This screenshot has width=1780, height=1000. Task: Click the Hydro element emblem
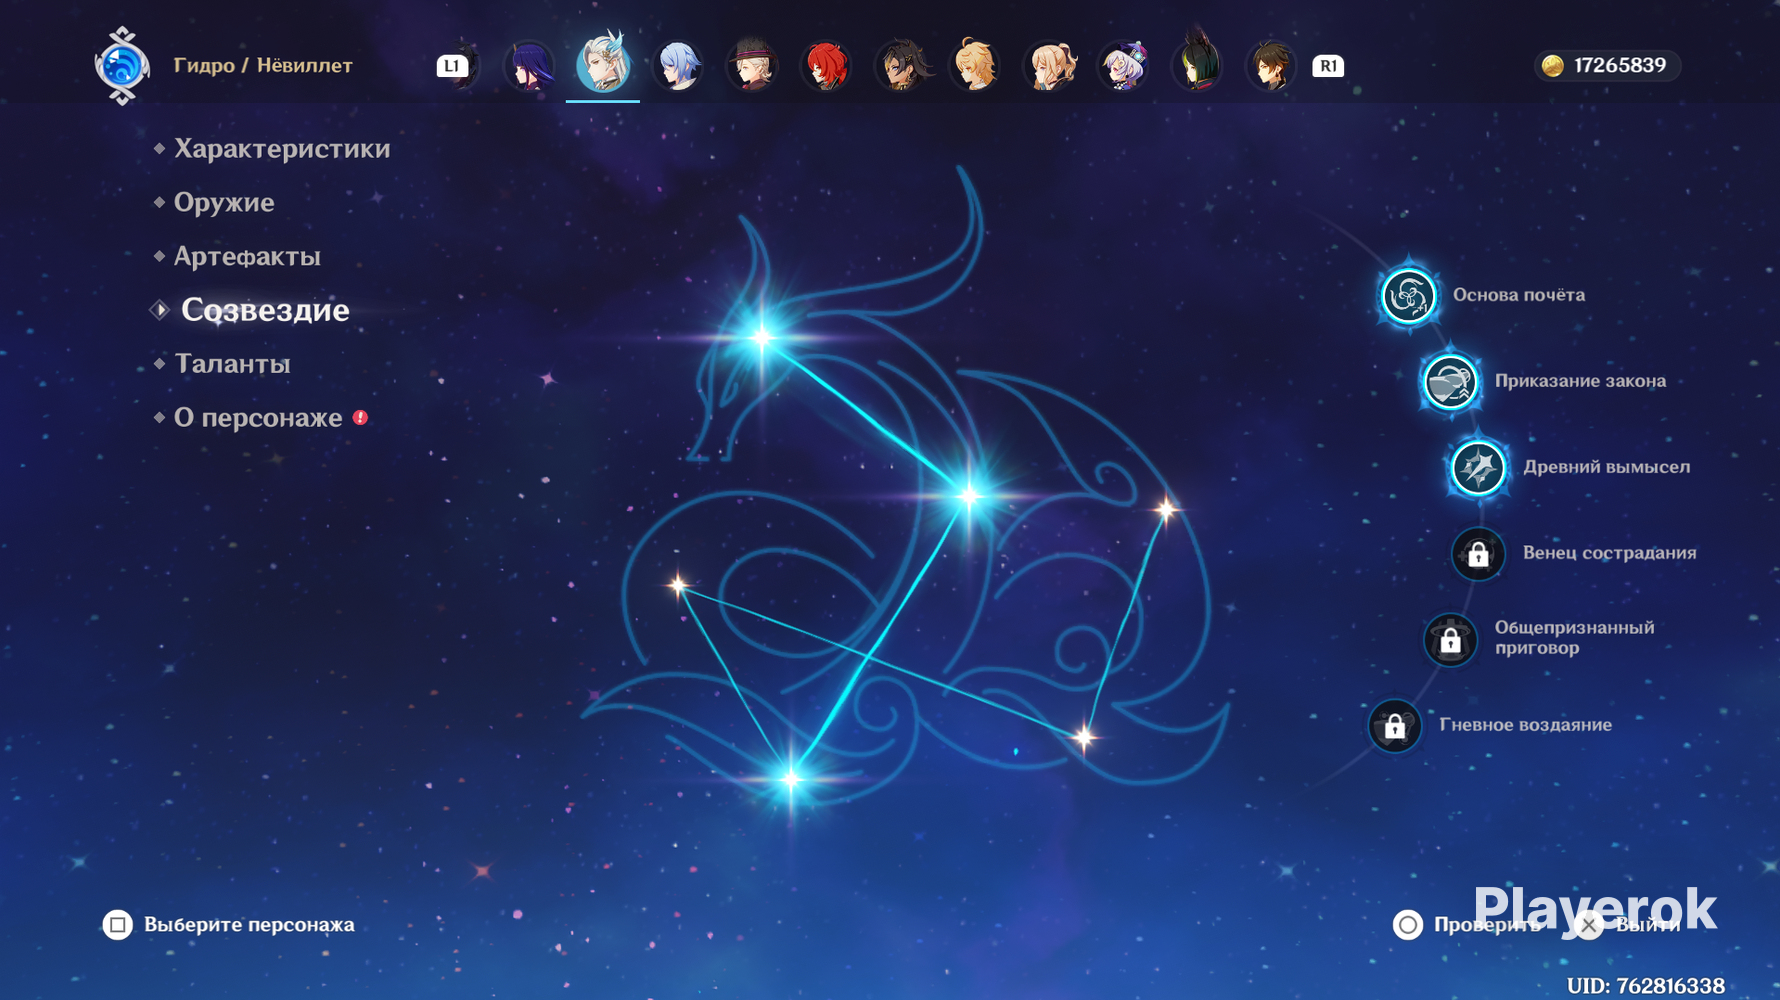click(x=122, y=66)
